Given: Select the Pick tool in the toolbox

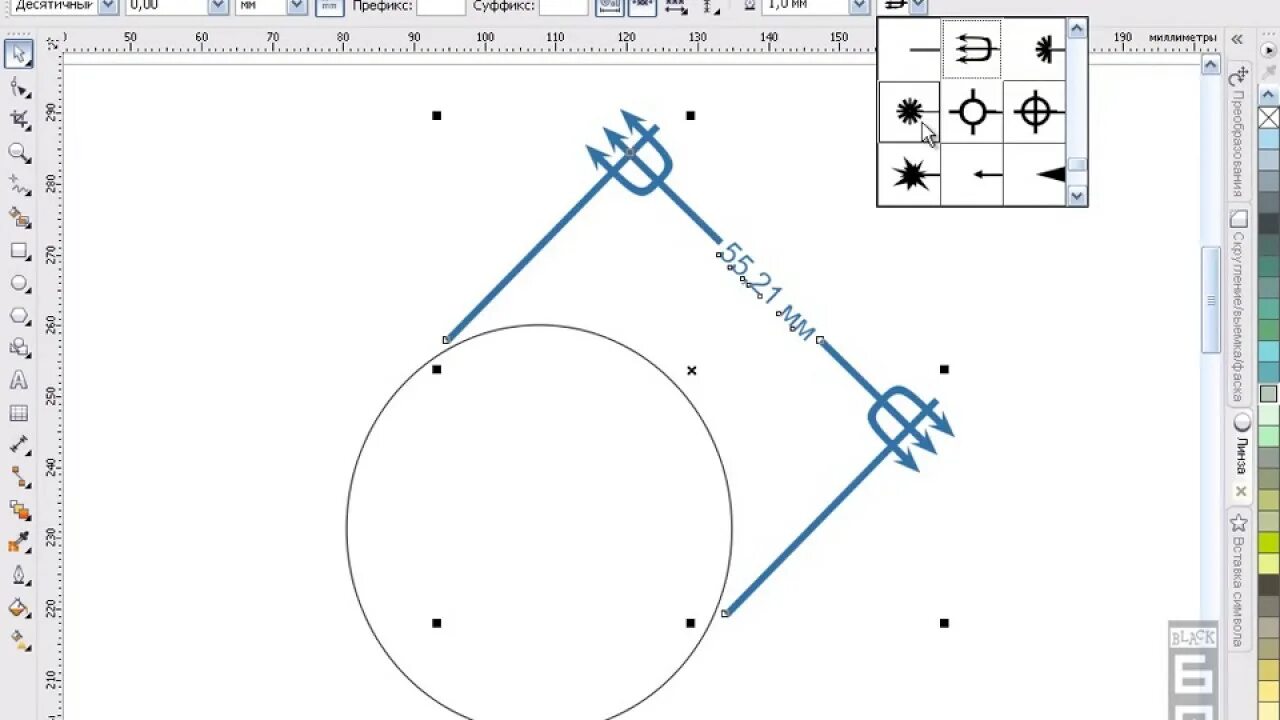Looking at the screenshot, I should [x=18, y=54].
